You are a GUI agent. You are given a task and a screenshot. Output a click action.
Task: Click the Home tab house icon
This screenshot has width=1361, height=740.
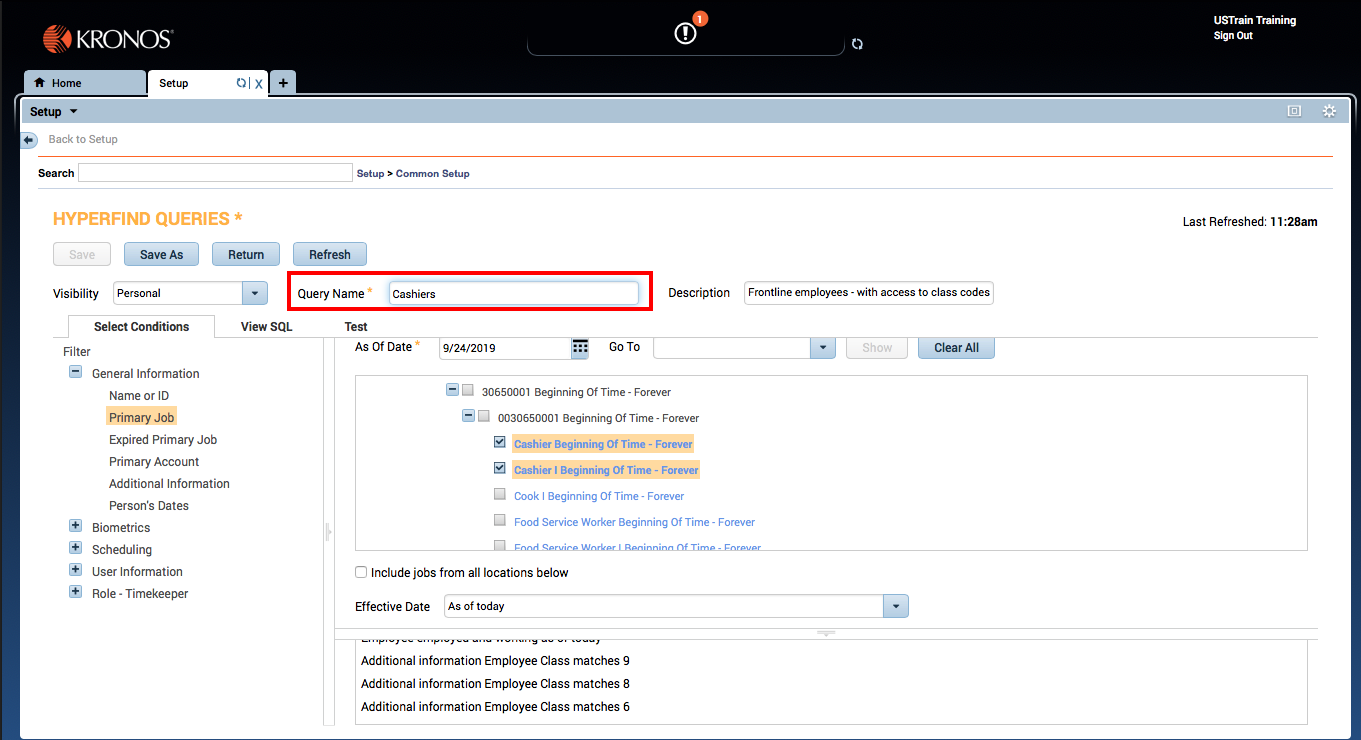(x=40, y=83)
